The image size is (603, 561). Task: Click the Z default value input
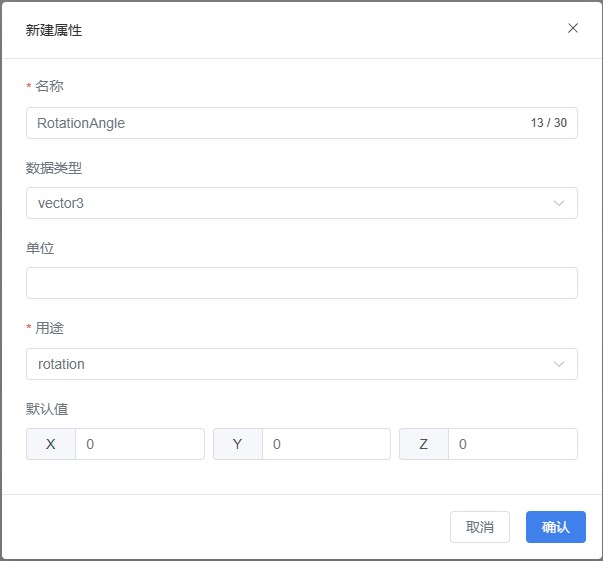(x=512, y=444)
